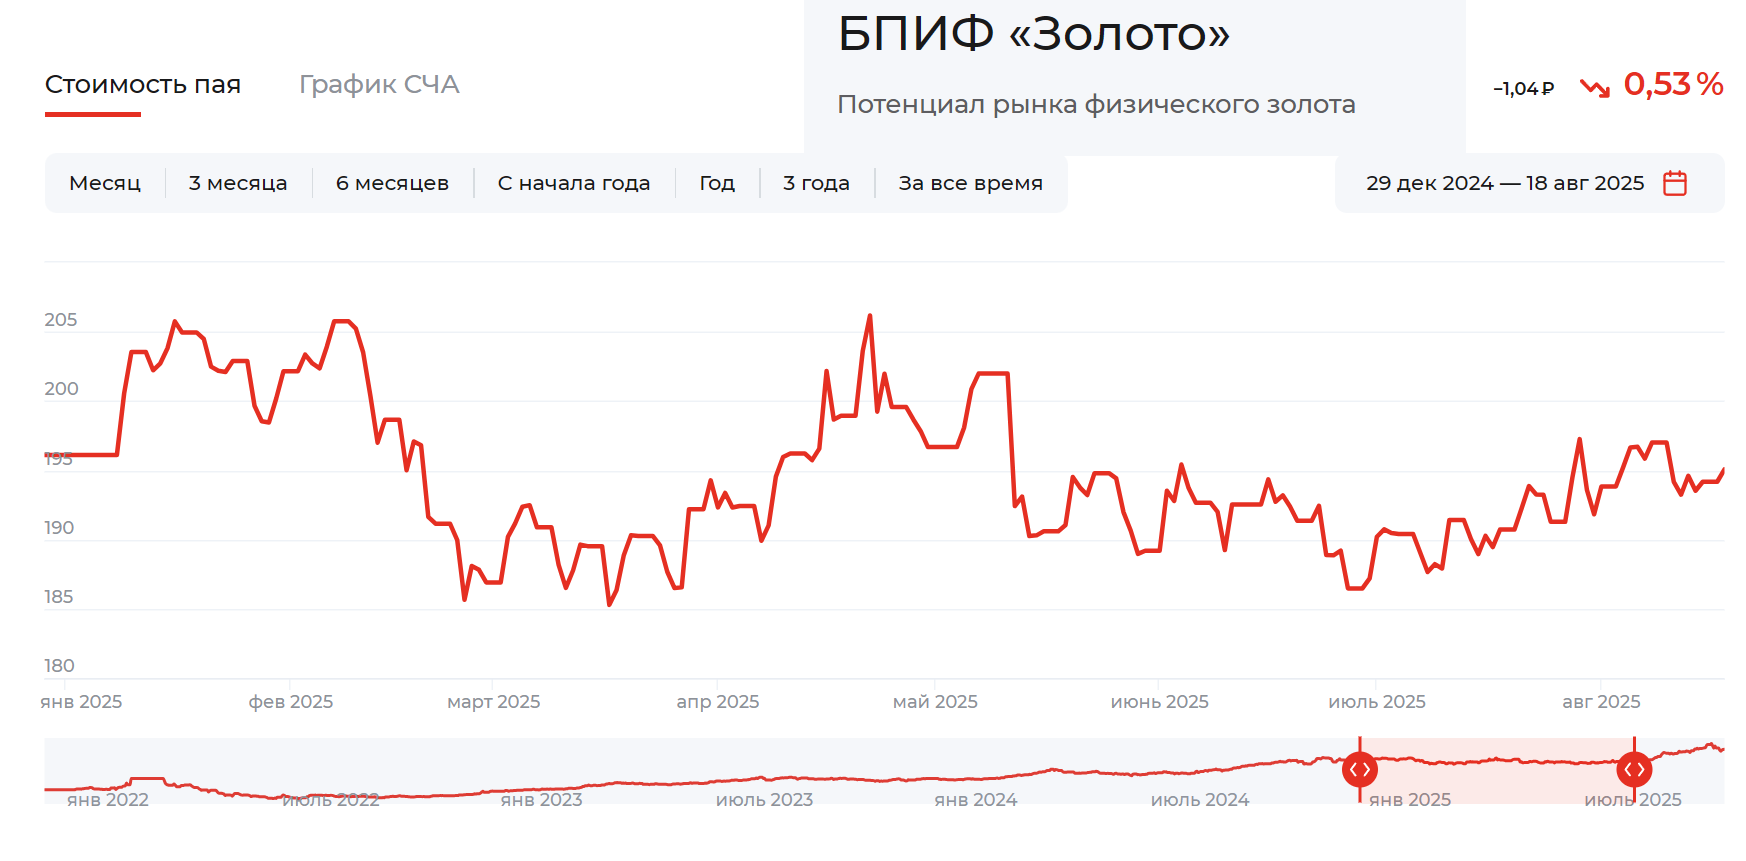Select the Стоимость пая tab
Screen dimensions: 1746x861
143,85
